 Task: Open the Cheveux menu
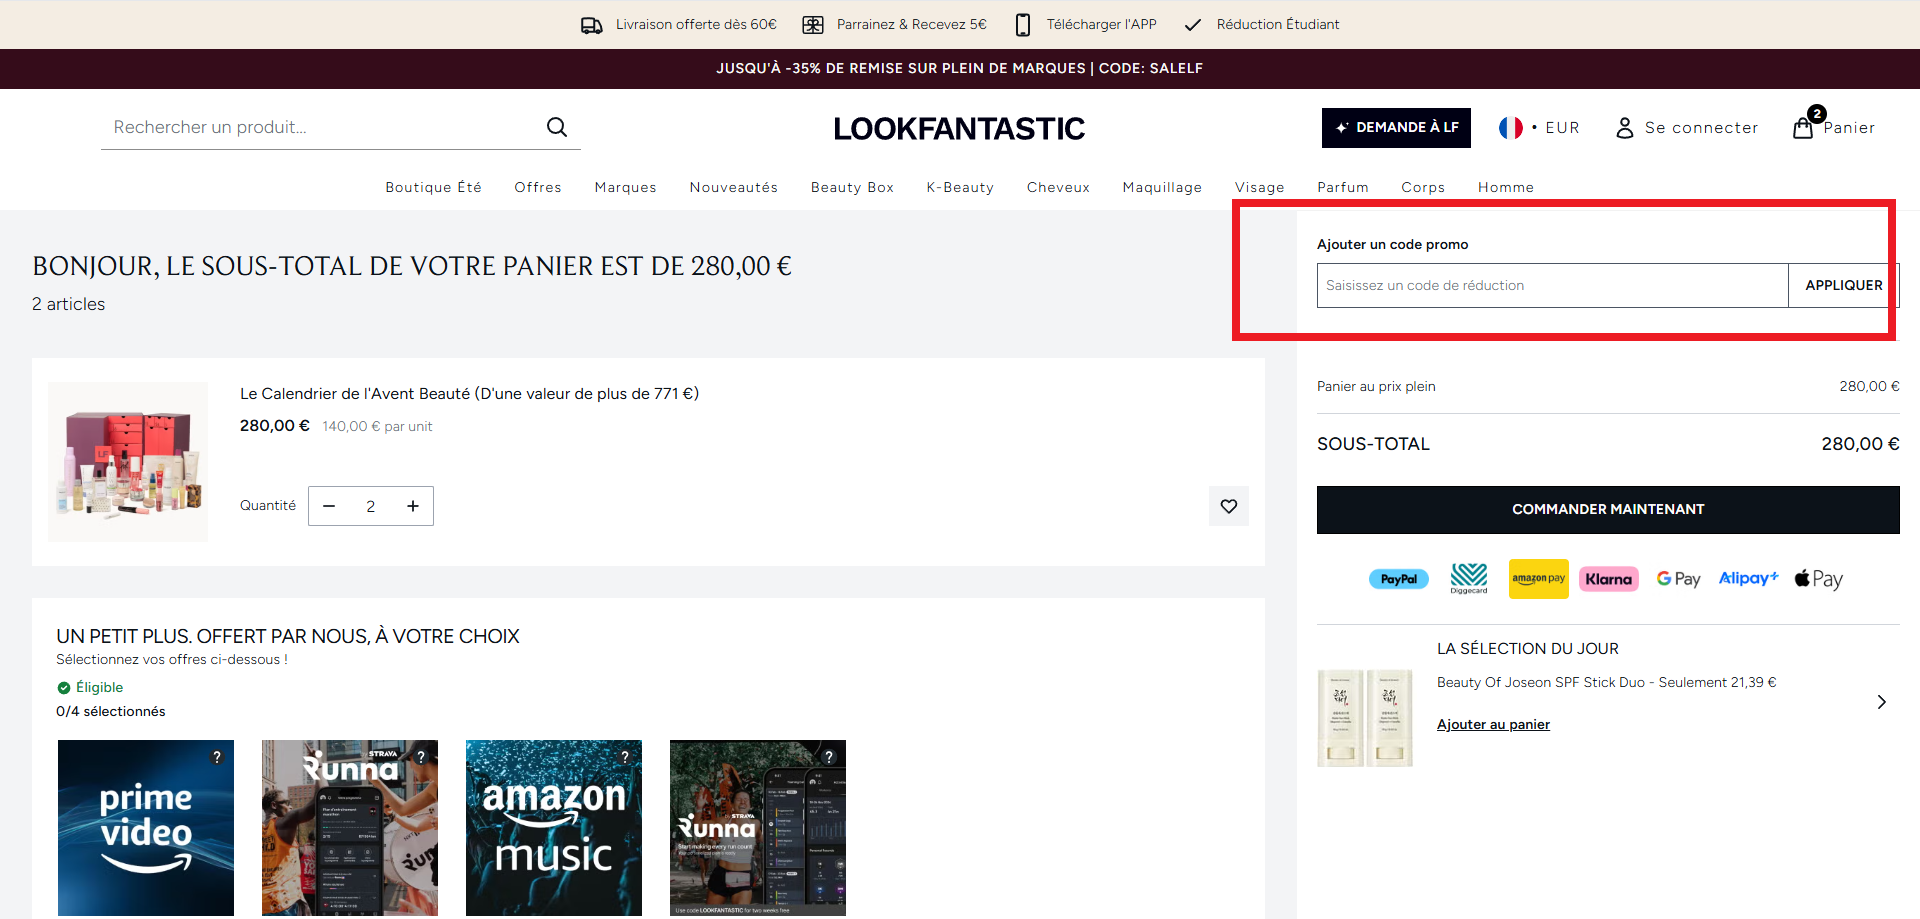(x=1059, y=187)
